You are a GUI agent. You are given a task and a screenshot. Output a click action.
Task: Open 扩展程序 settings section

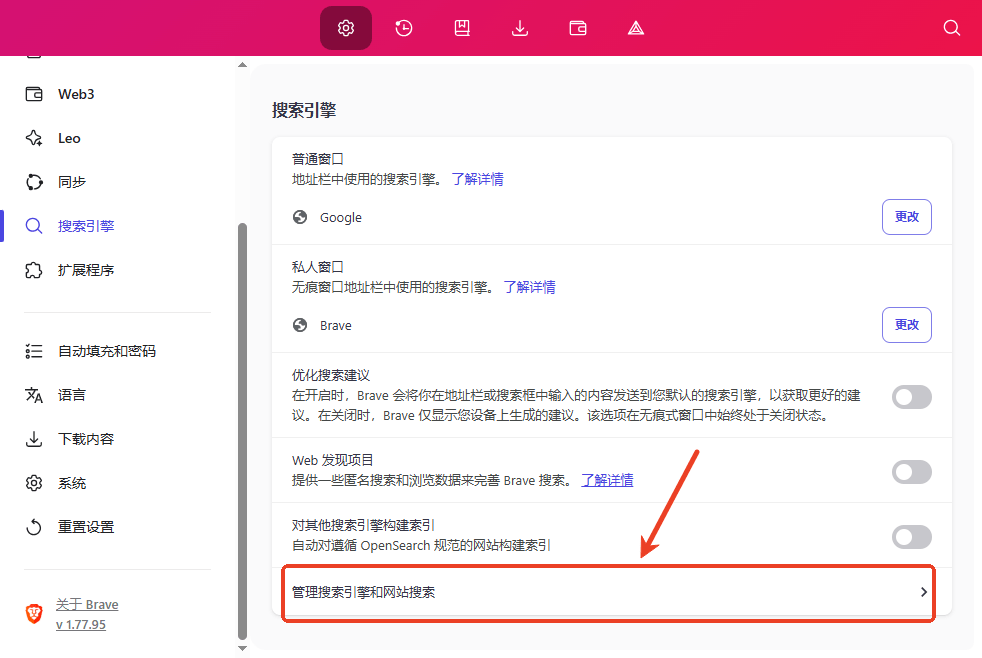coord(86,270)
